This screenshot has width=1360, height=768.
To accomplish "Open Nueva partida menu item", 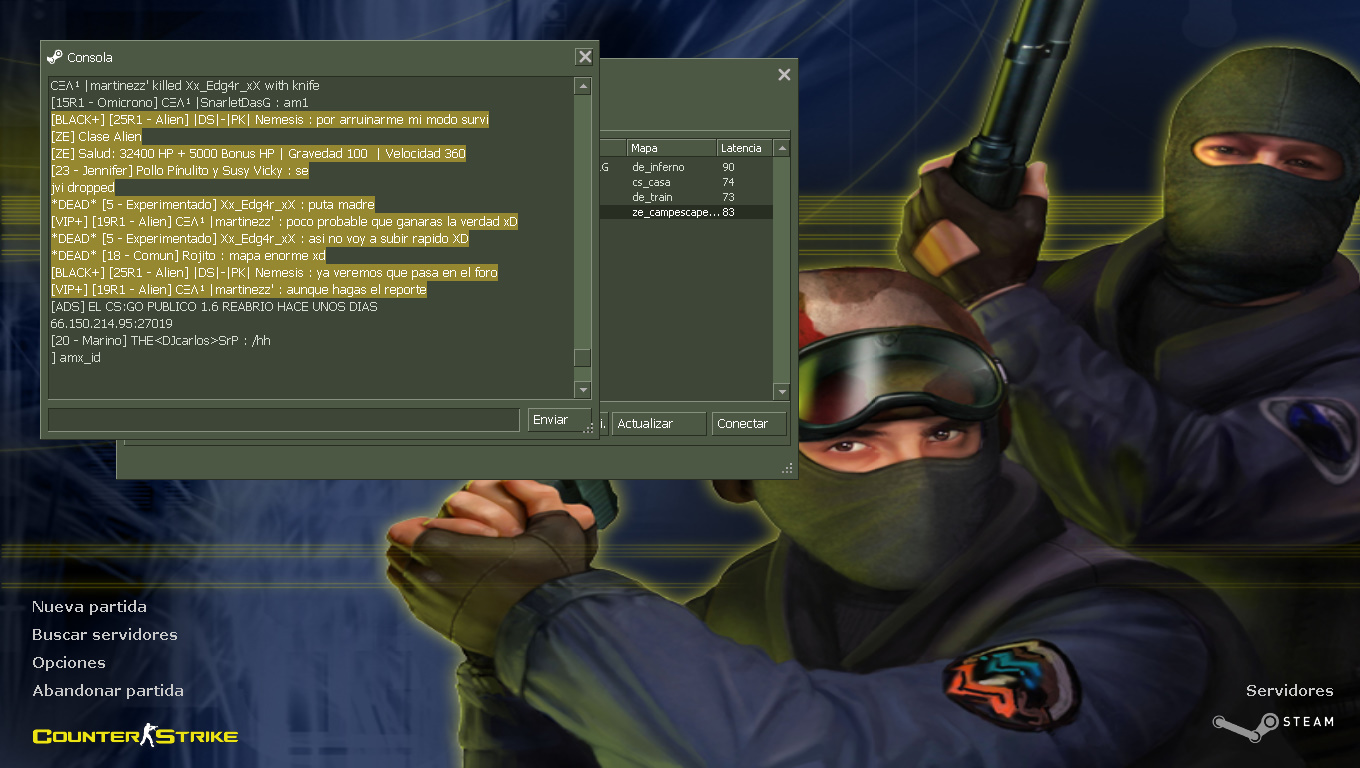I will point(89,607).
